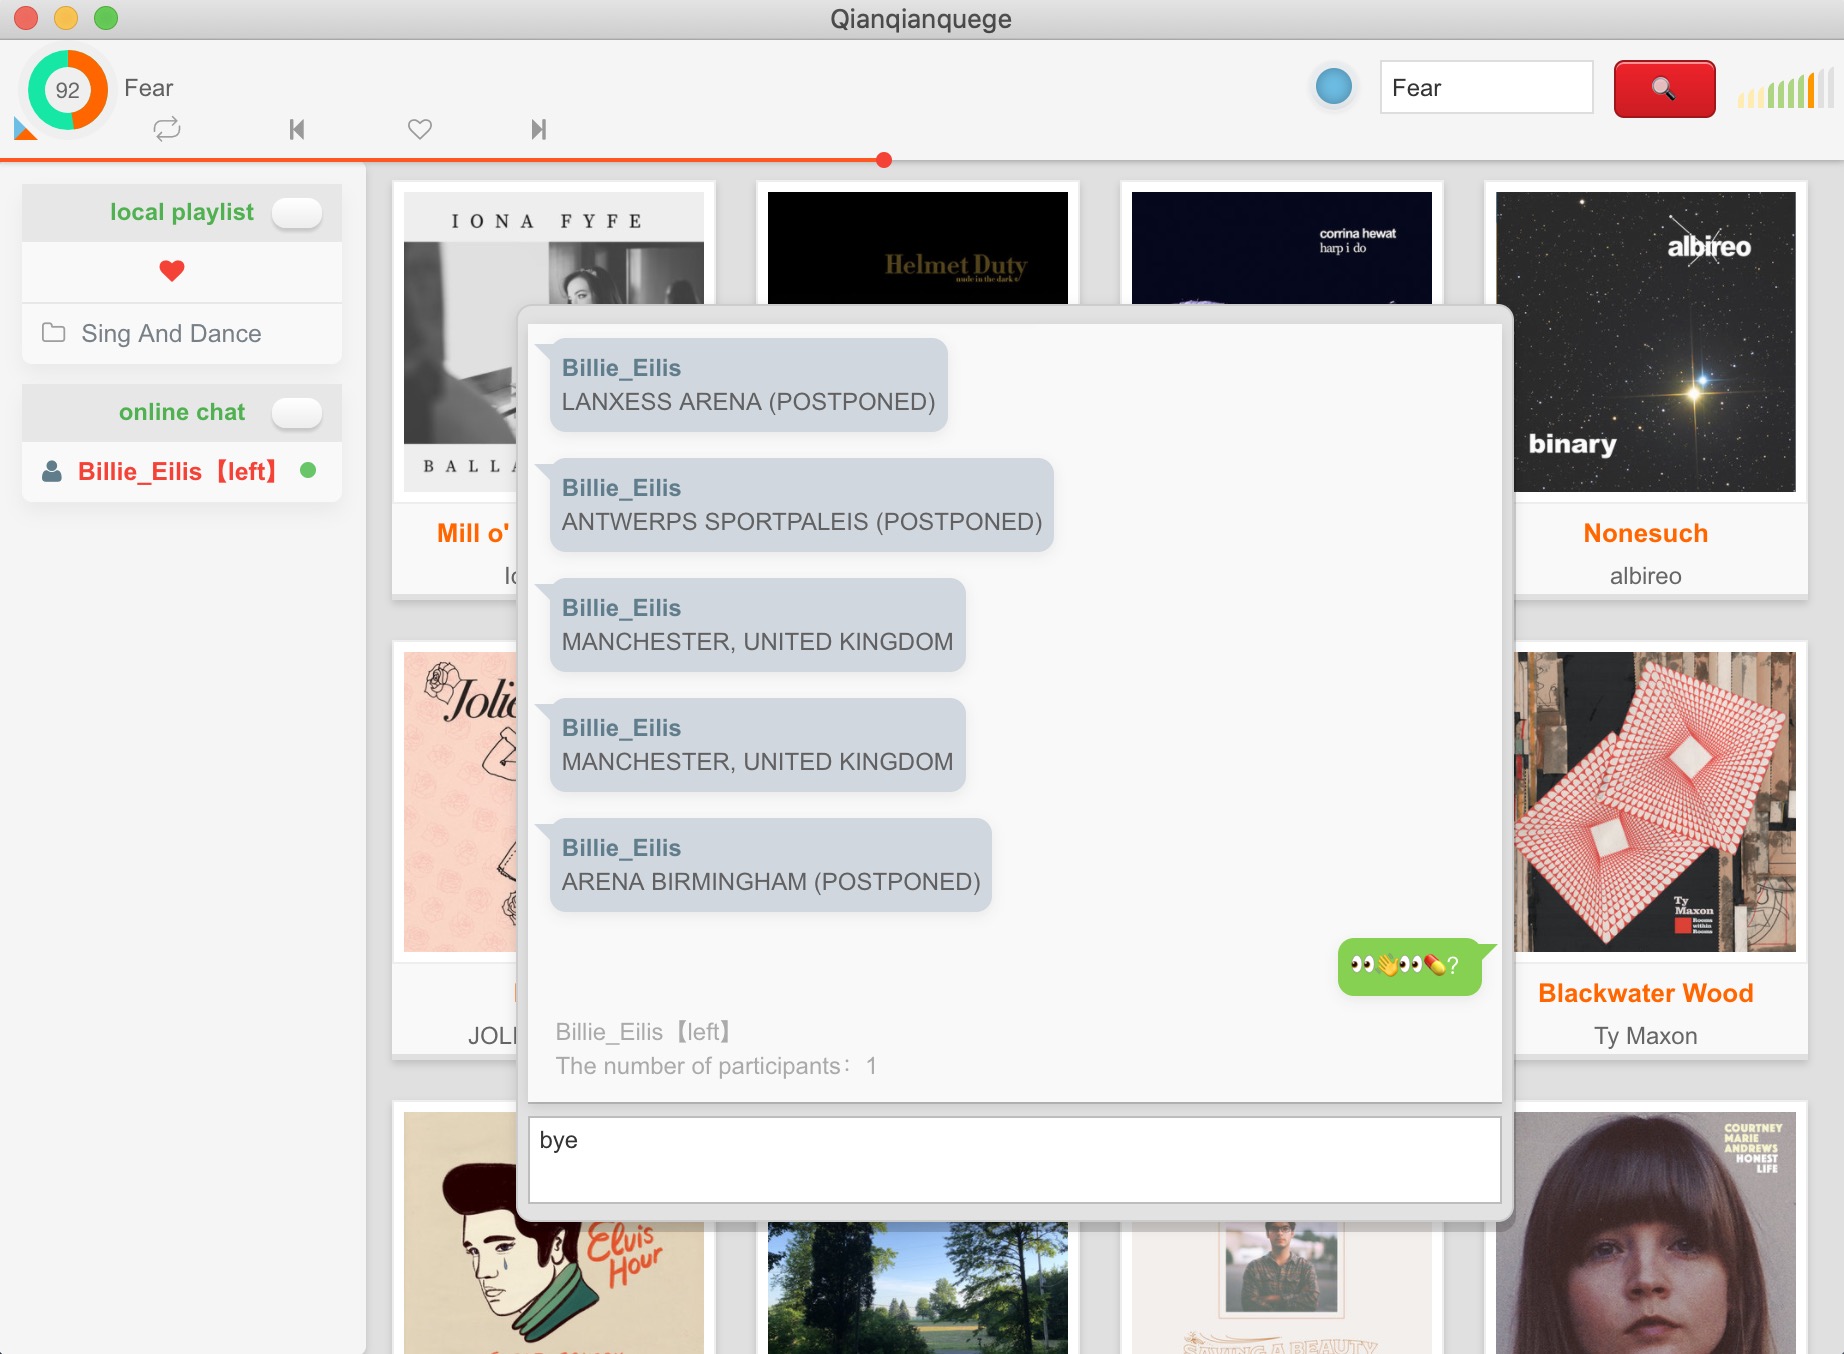Close the Qianqianquege window with the red button

tap(26, 18)
